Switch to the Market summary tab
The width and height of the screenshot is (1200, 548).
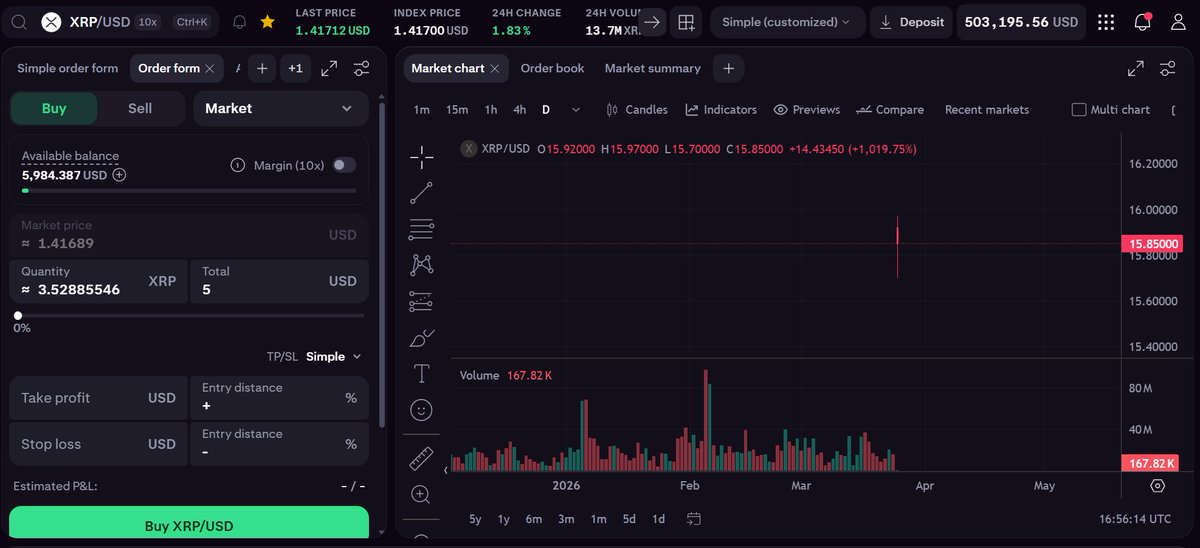point(652,68)
